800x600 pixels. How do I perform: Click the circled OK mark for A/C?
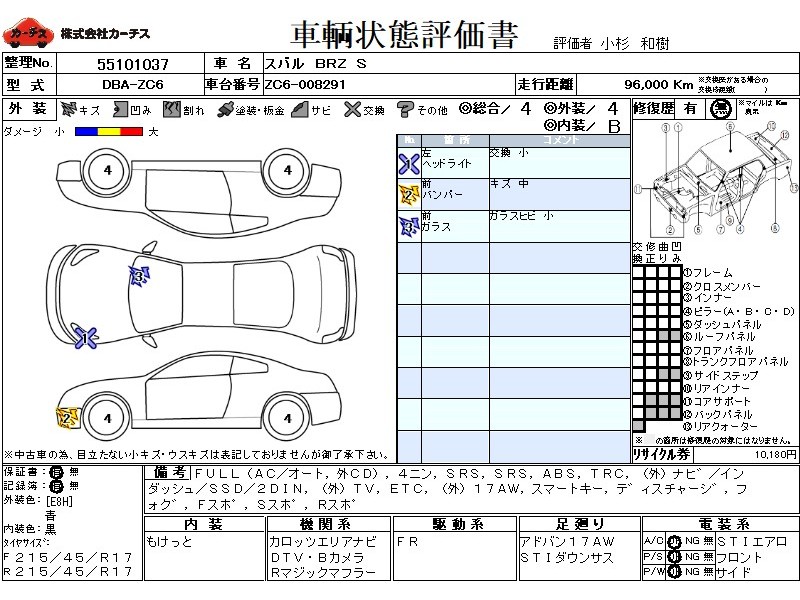click(675, 541)
